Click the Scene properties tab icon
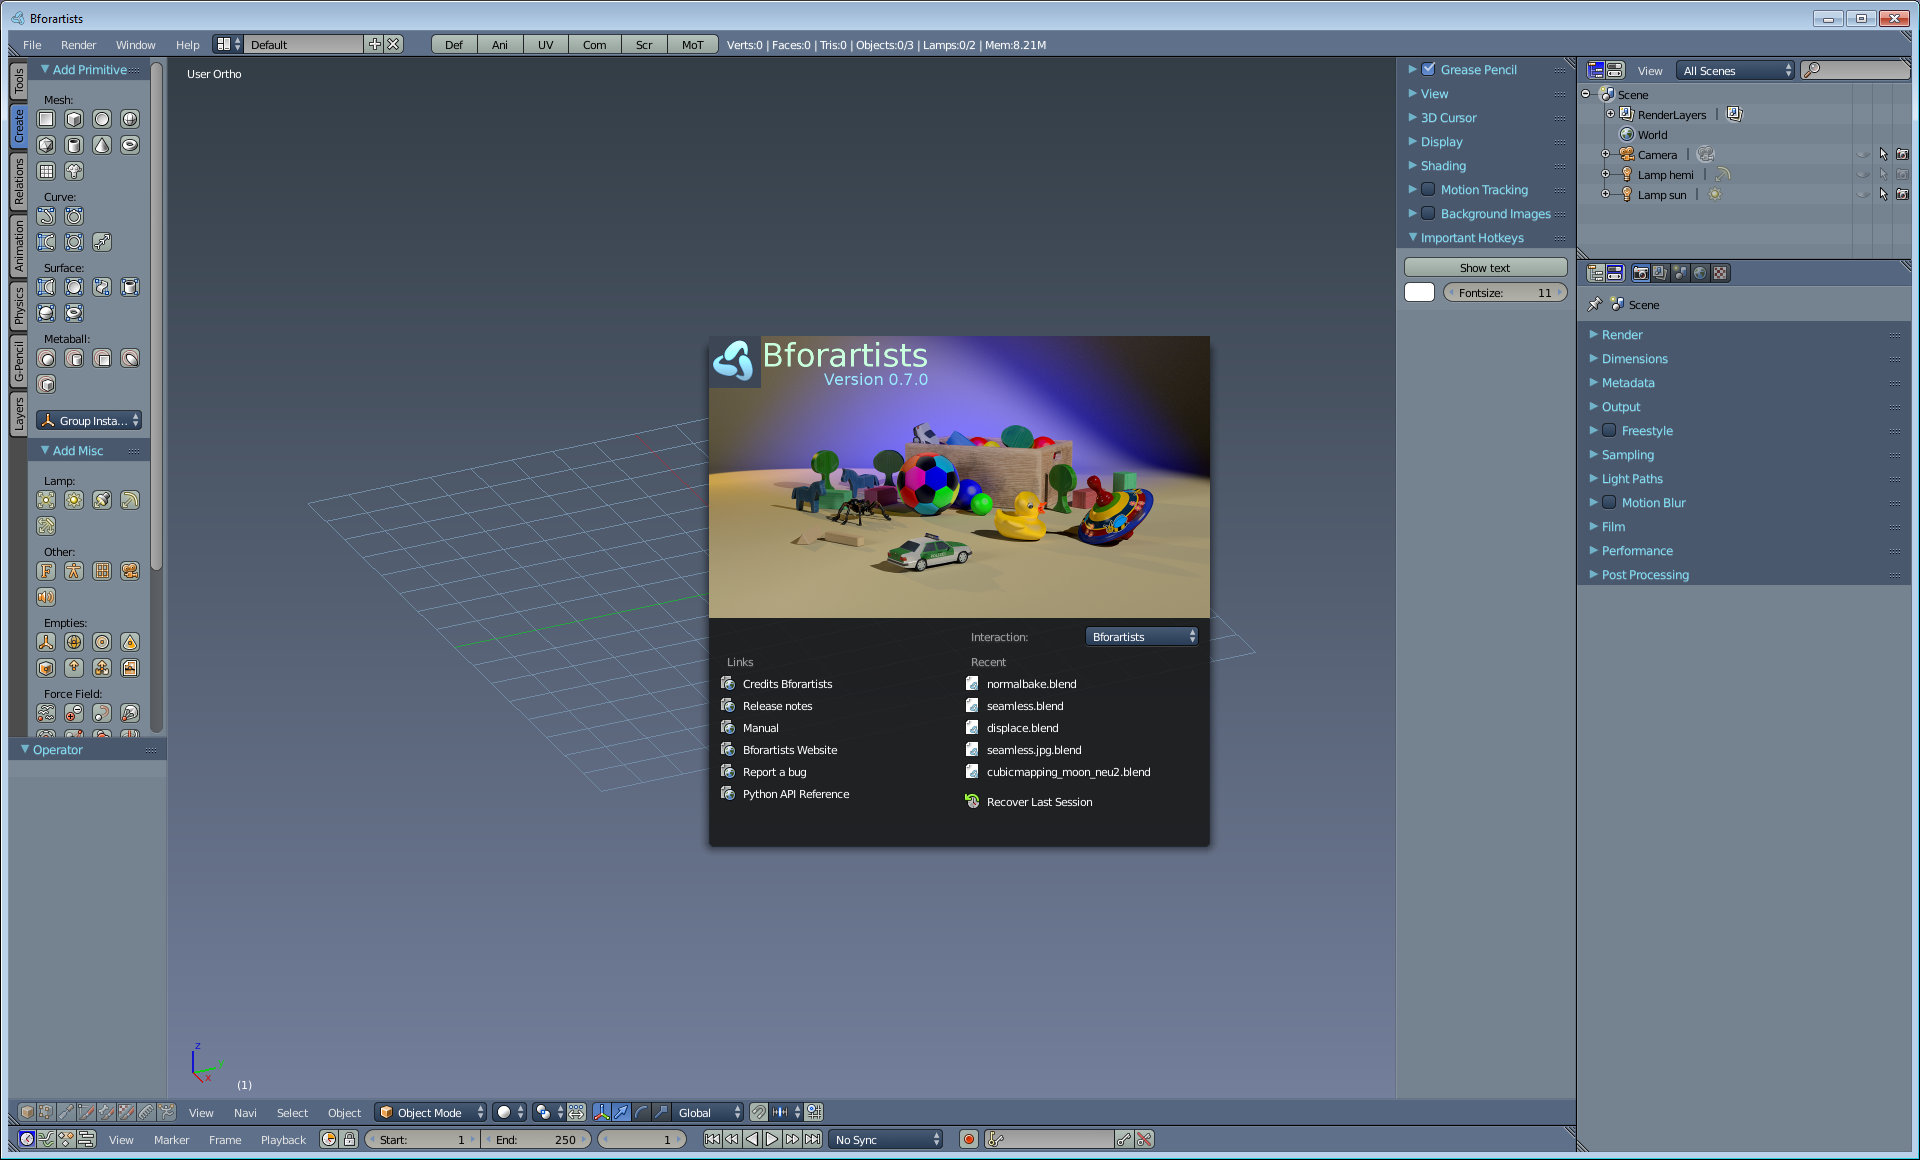This screenshot has height=1160, width=1920. (x=1680, y=273)
